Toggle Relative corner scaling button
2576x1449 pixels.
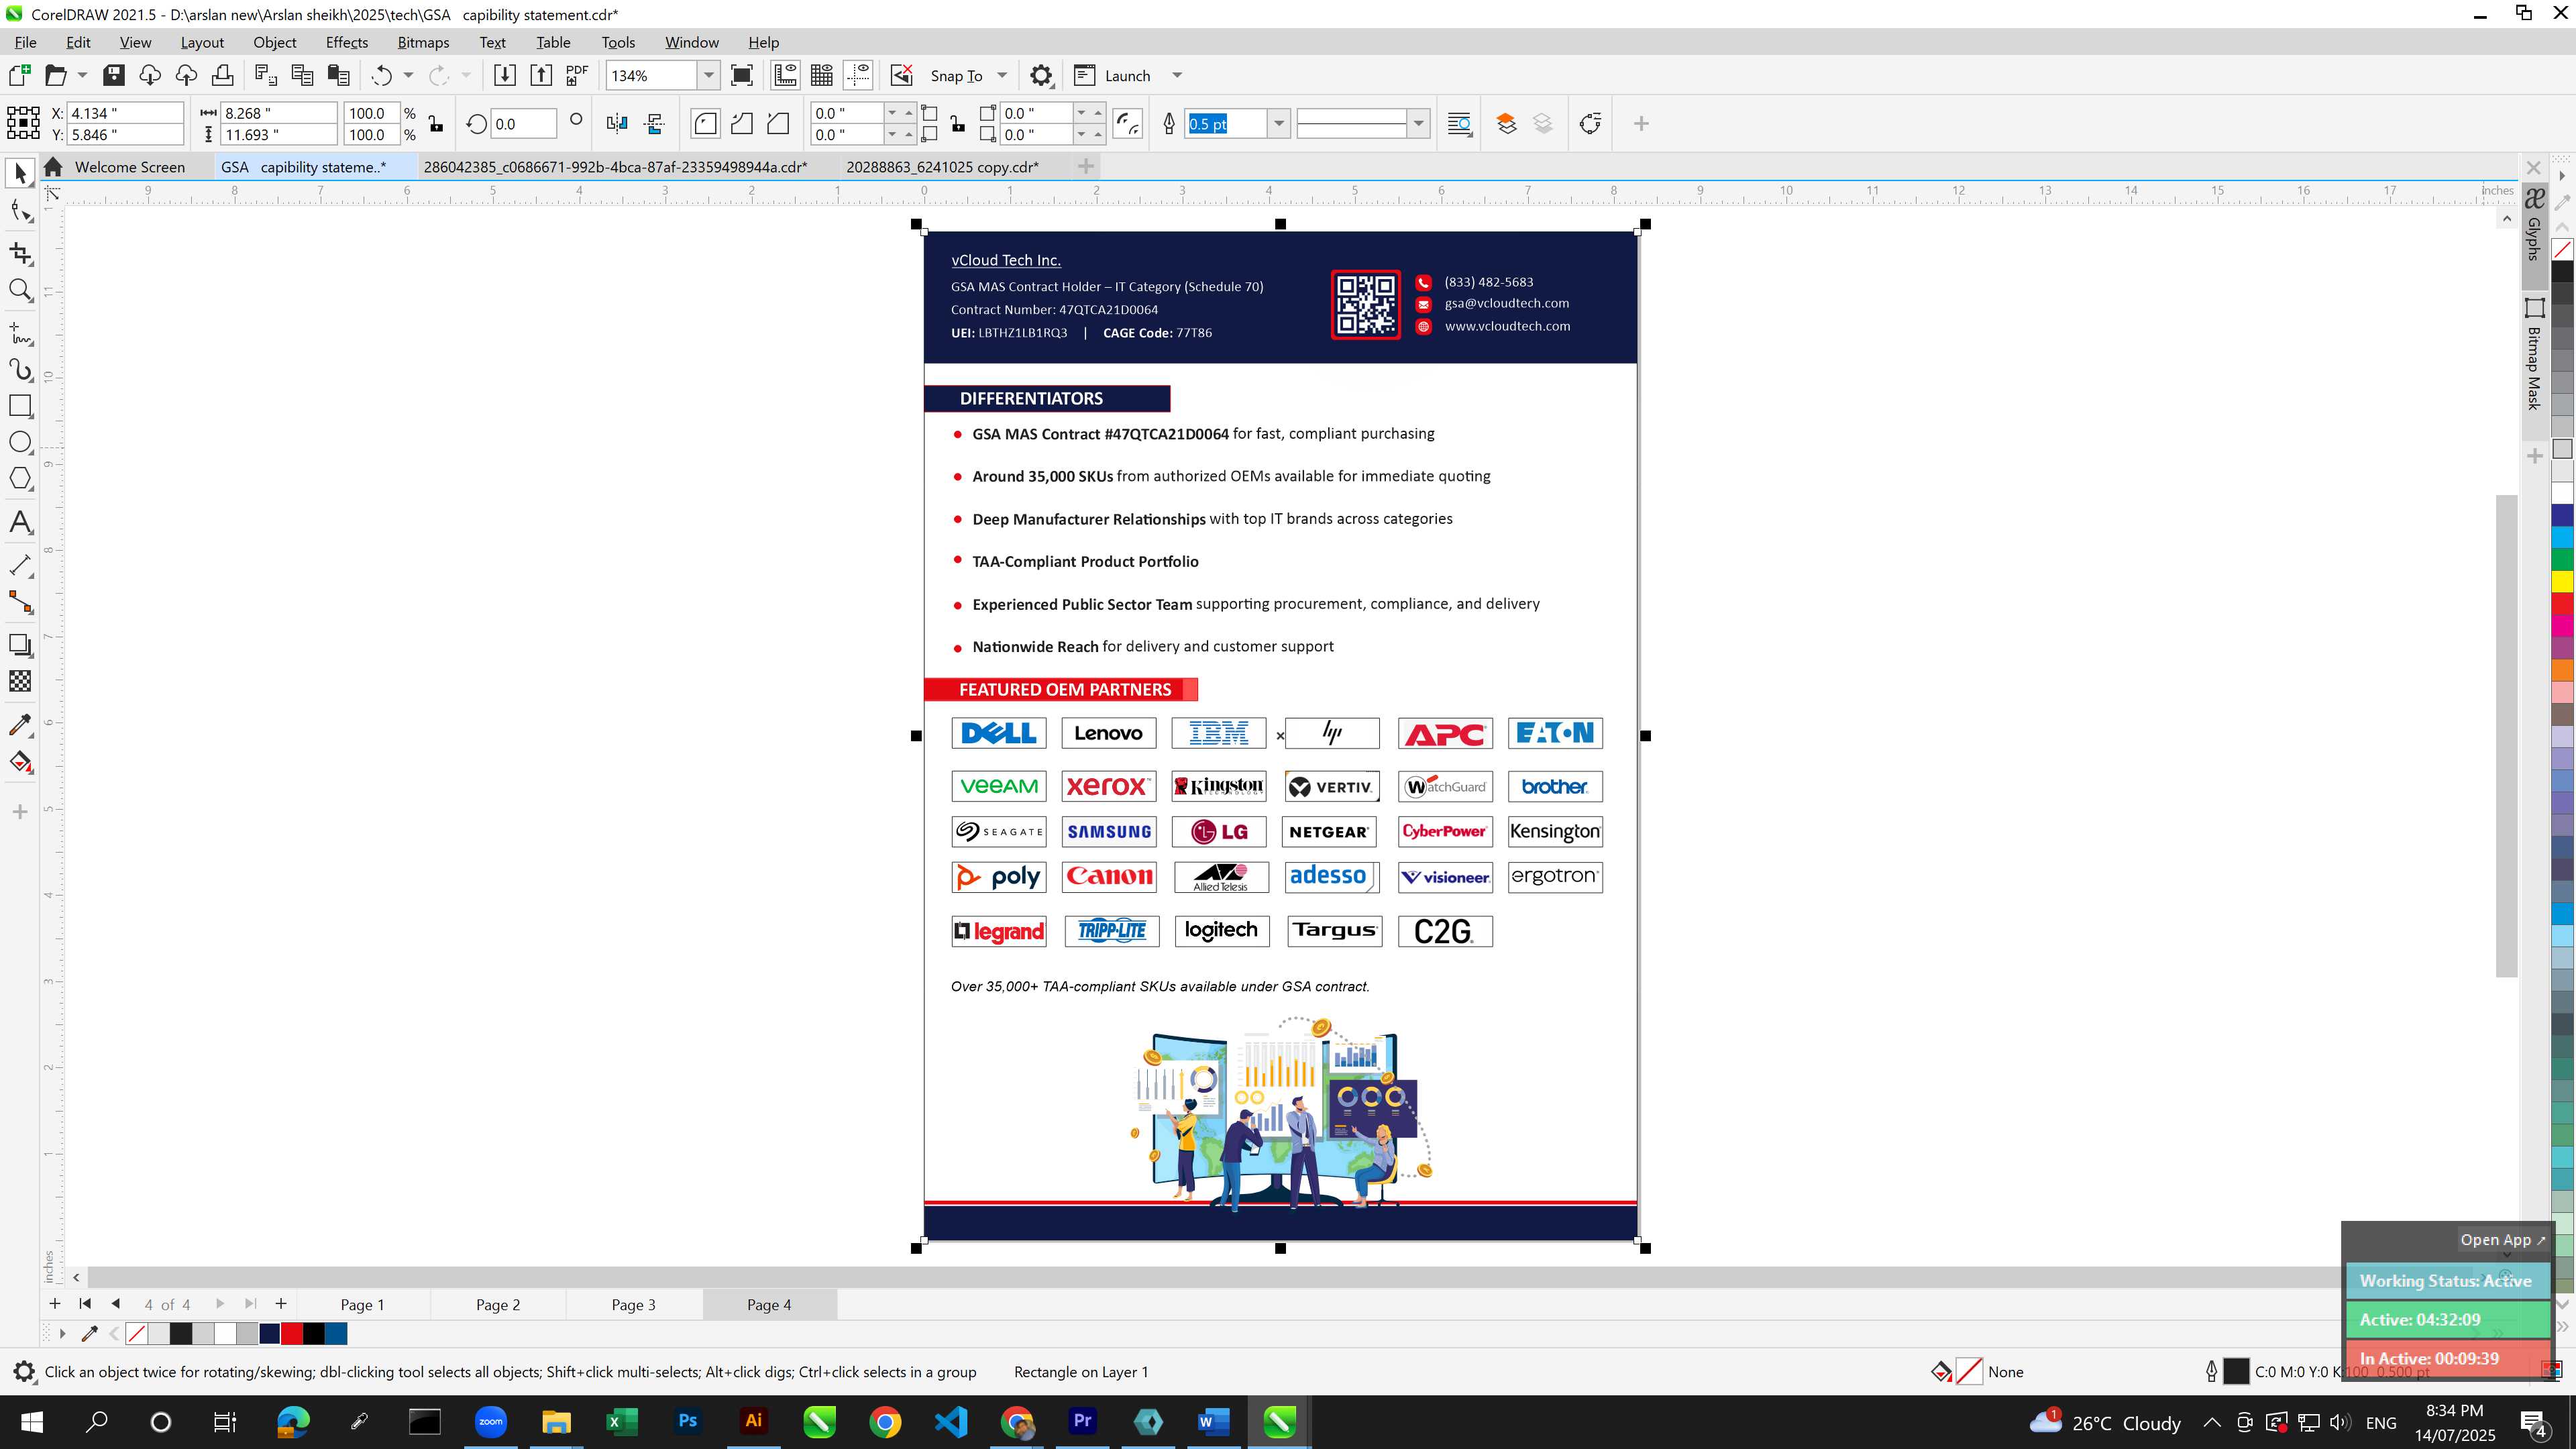pos(1128,124)
